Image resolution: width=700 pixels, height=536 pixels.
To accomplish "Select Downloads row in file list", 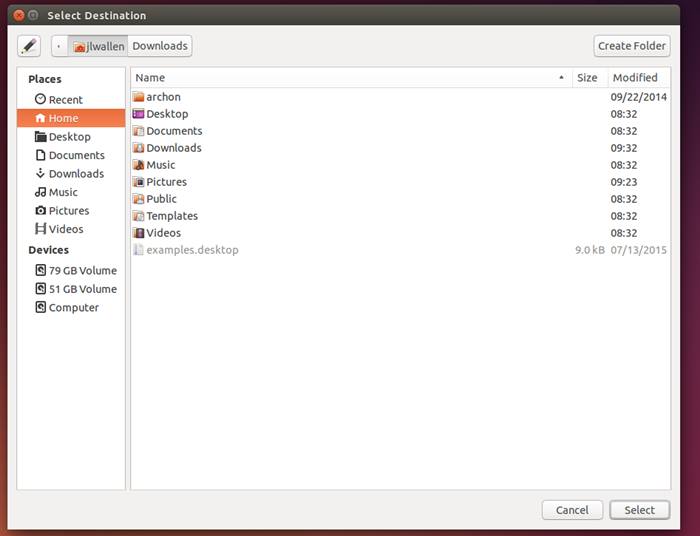I will (400, 148).
